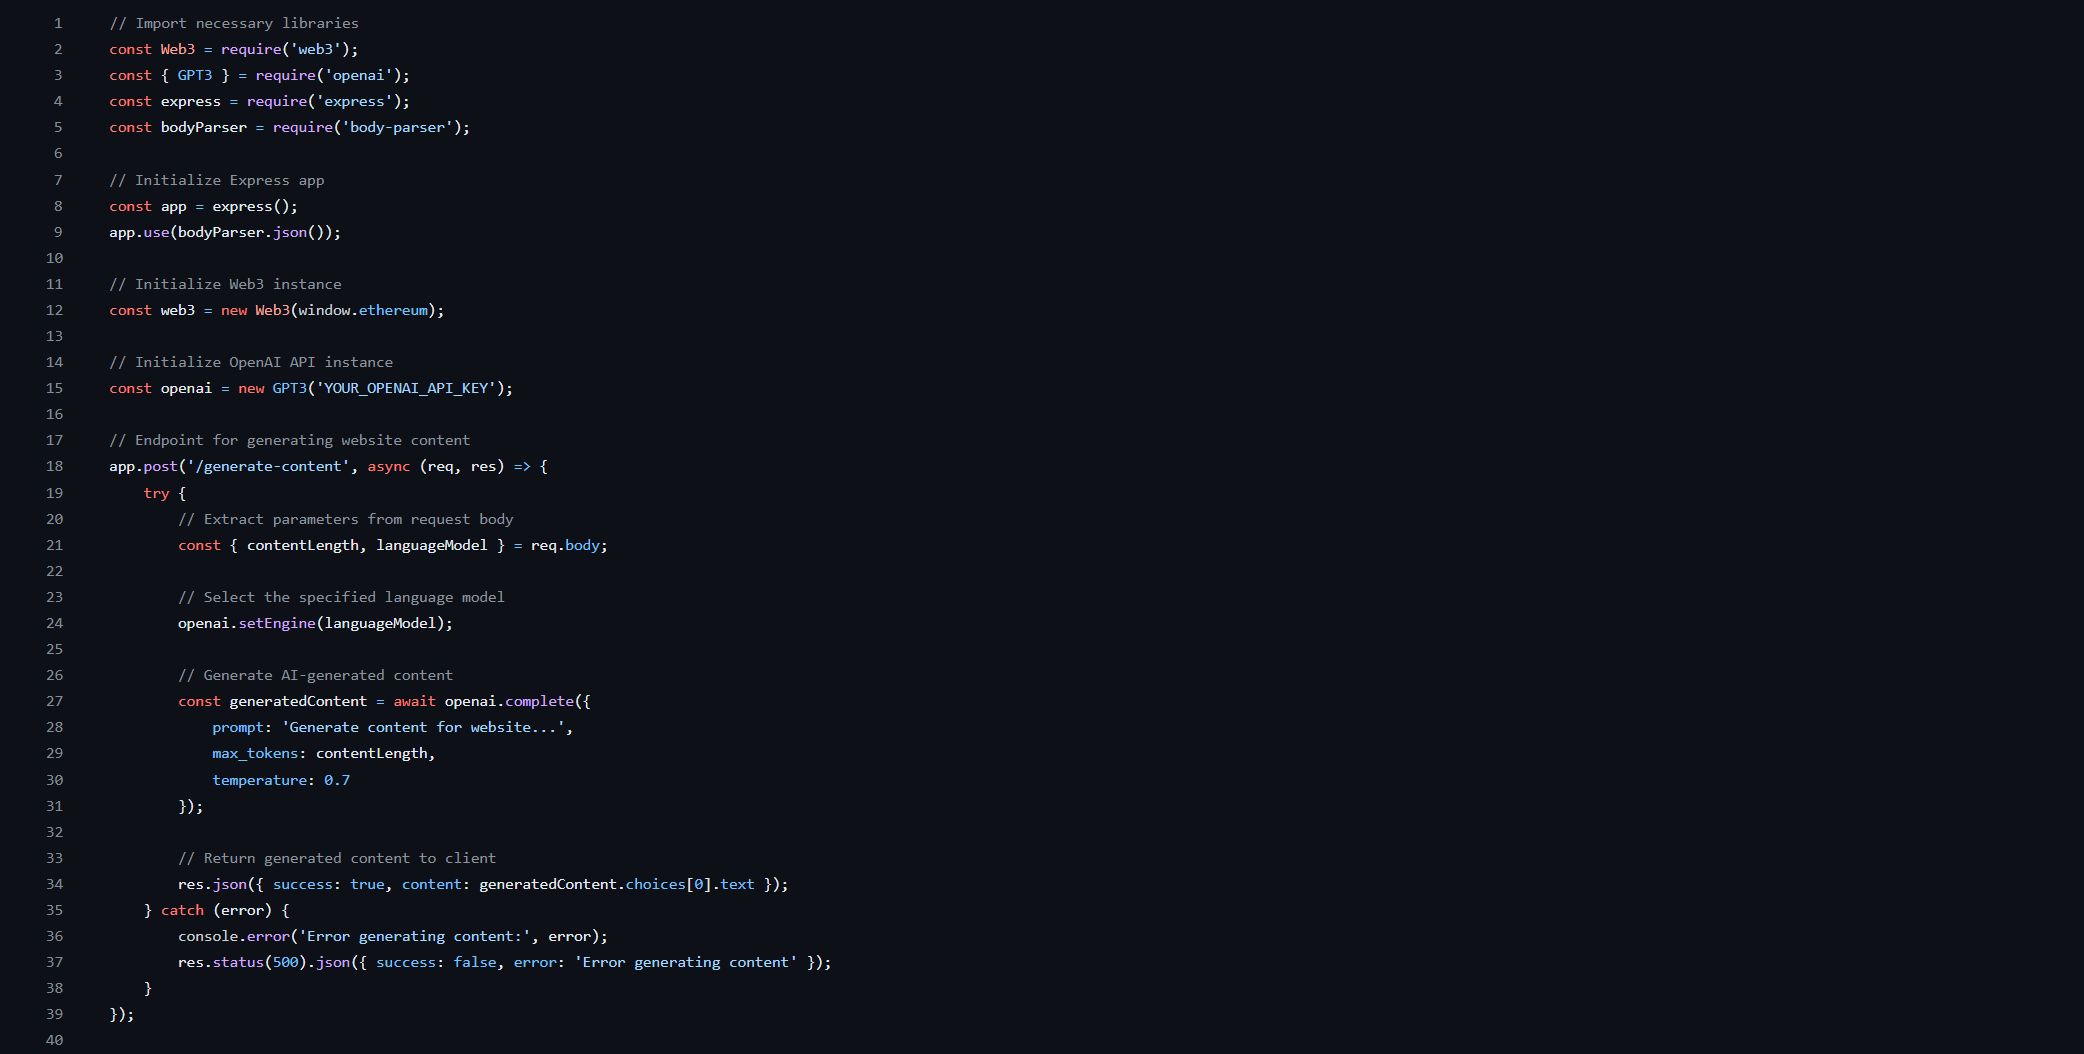Click the temperature value 0.7
The image size is (2084, 1054).
337,780
